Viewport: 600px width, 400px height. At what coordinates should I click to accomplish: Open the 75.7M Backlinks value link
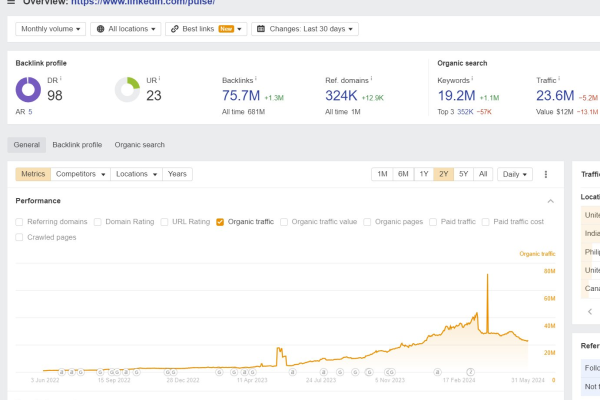[241, 96]
